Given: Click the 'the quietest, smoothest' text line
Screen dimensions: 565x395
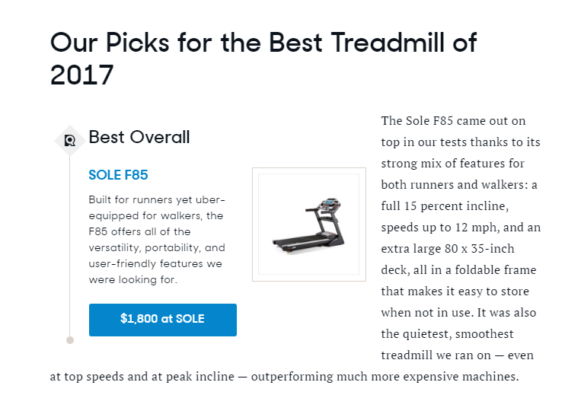Looking at the screenshot, I should click(447, 334).
